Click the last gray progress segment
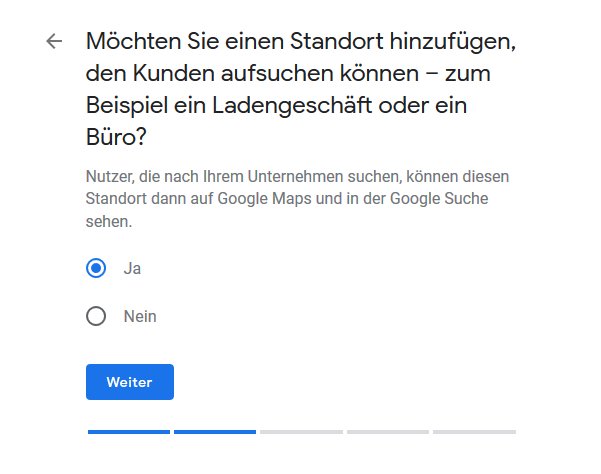The image size is (601, 474). click(x=474, y=432)
